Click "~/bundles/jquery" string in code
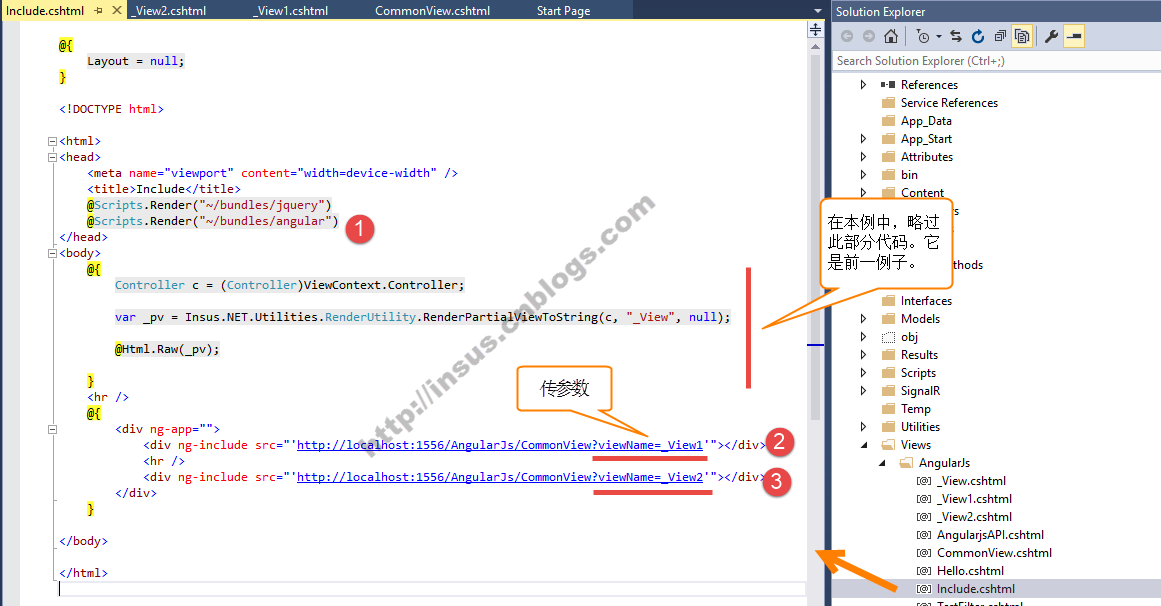The height and width of the screenshot is (606, 1161). (x=262, y=205)
